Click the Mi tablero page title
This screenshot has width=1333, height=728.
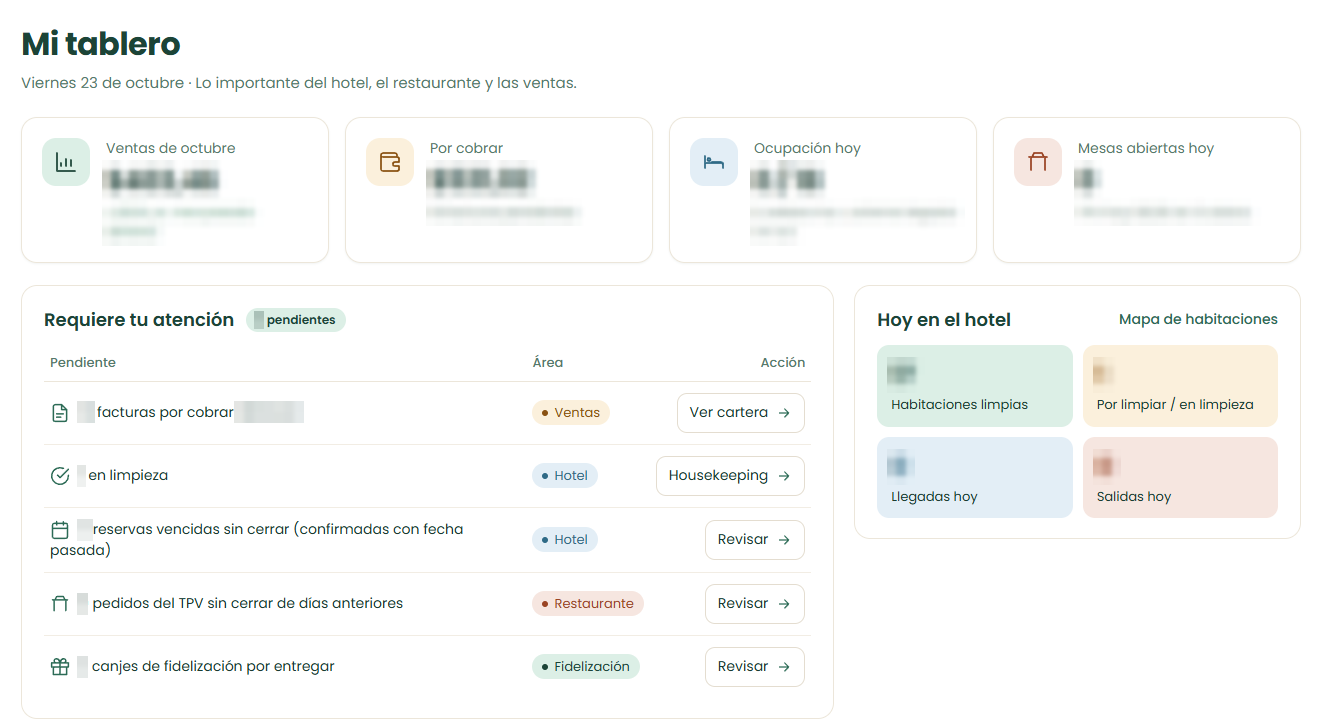[x=101, y=44]
